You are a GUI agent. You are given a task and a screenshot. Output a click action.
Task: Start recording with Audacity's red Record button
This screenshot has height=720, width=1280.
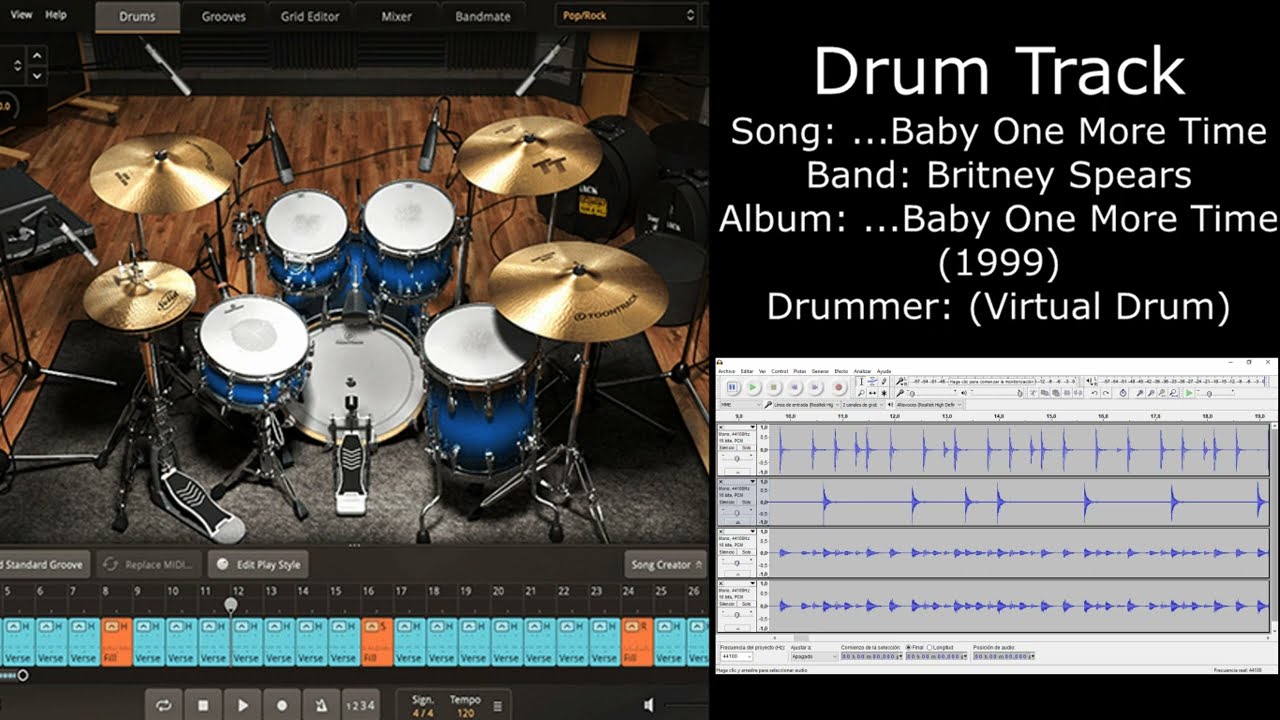pos(839,387)
